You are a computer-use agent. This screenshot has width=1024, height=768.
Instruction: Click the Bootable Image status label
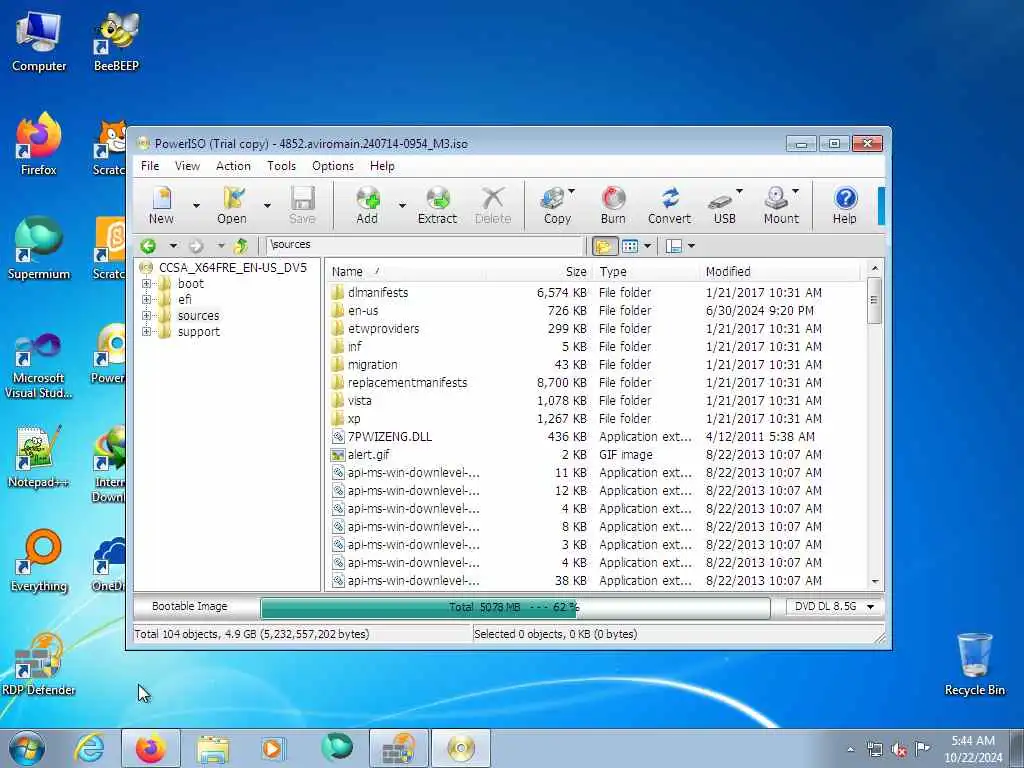190,607
